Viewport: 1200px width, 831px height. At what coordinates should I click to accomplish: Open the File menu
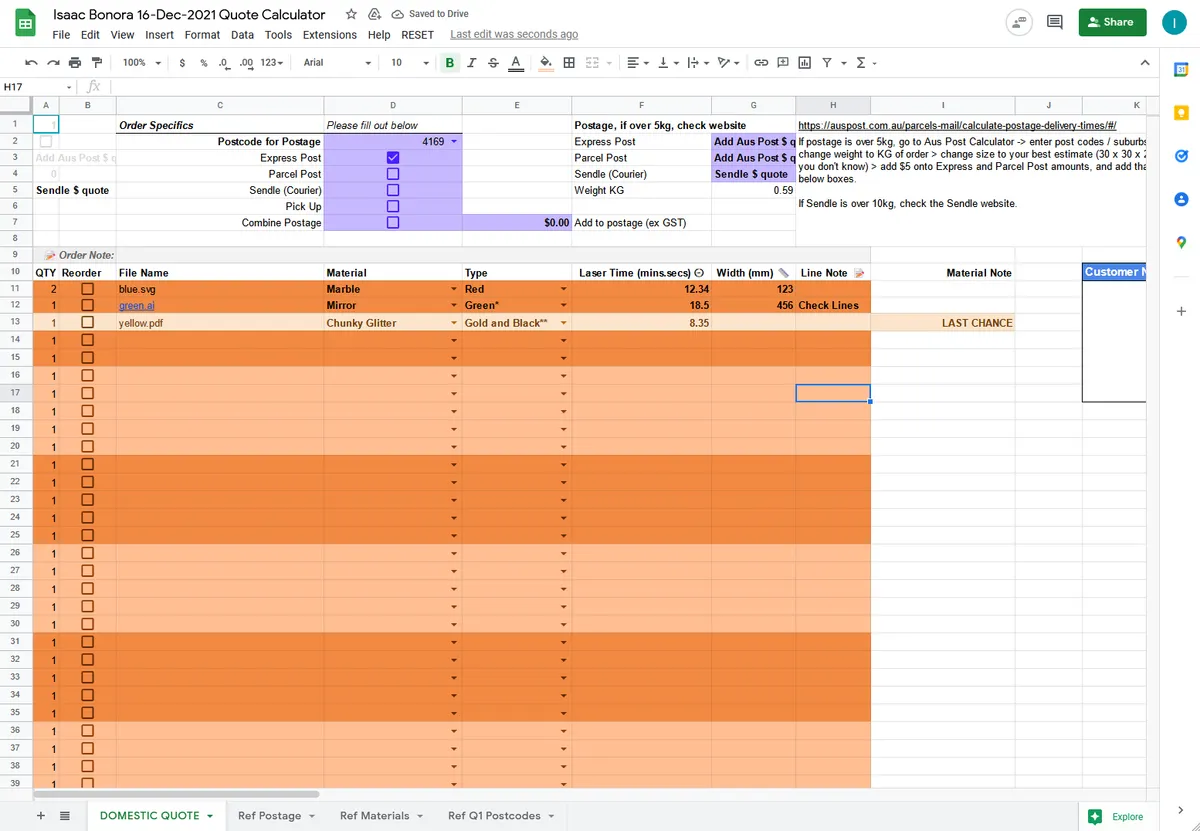point(61,34)
